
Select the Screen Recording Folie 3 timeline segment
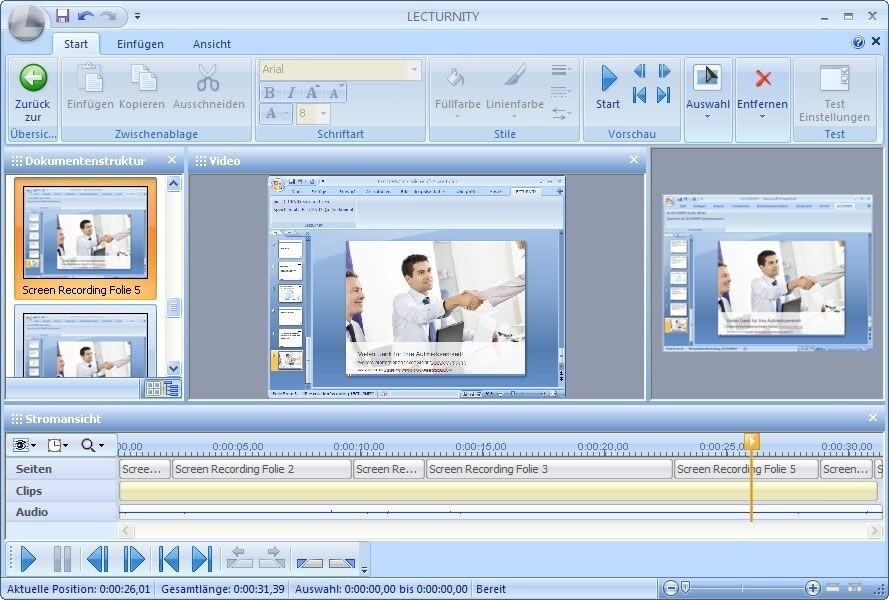548,469
